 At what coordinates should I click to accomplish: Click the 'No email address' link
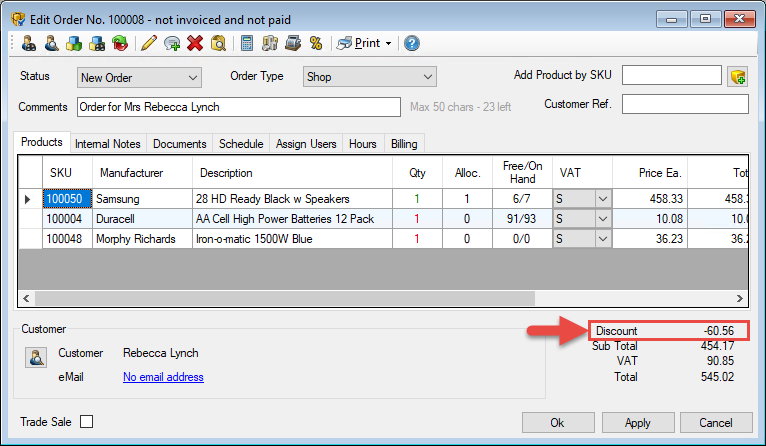pos(163,377)
